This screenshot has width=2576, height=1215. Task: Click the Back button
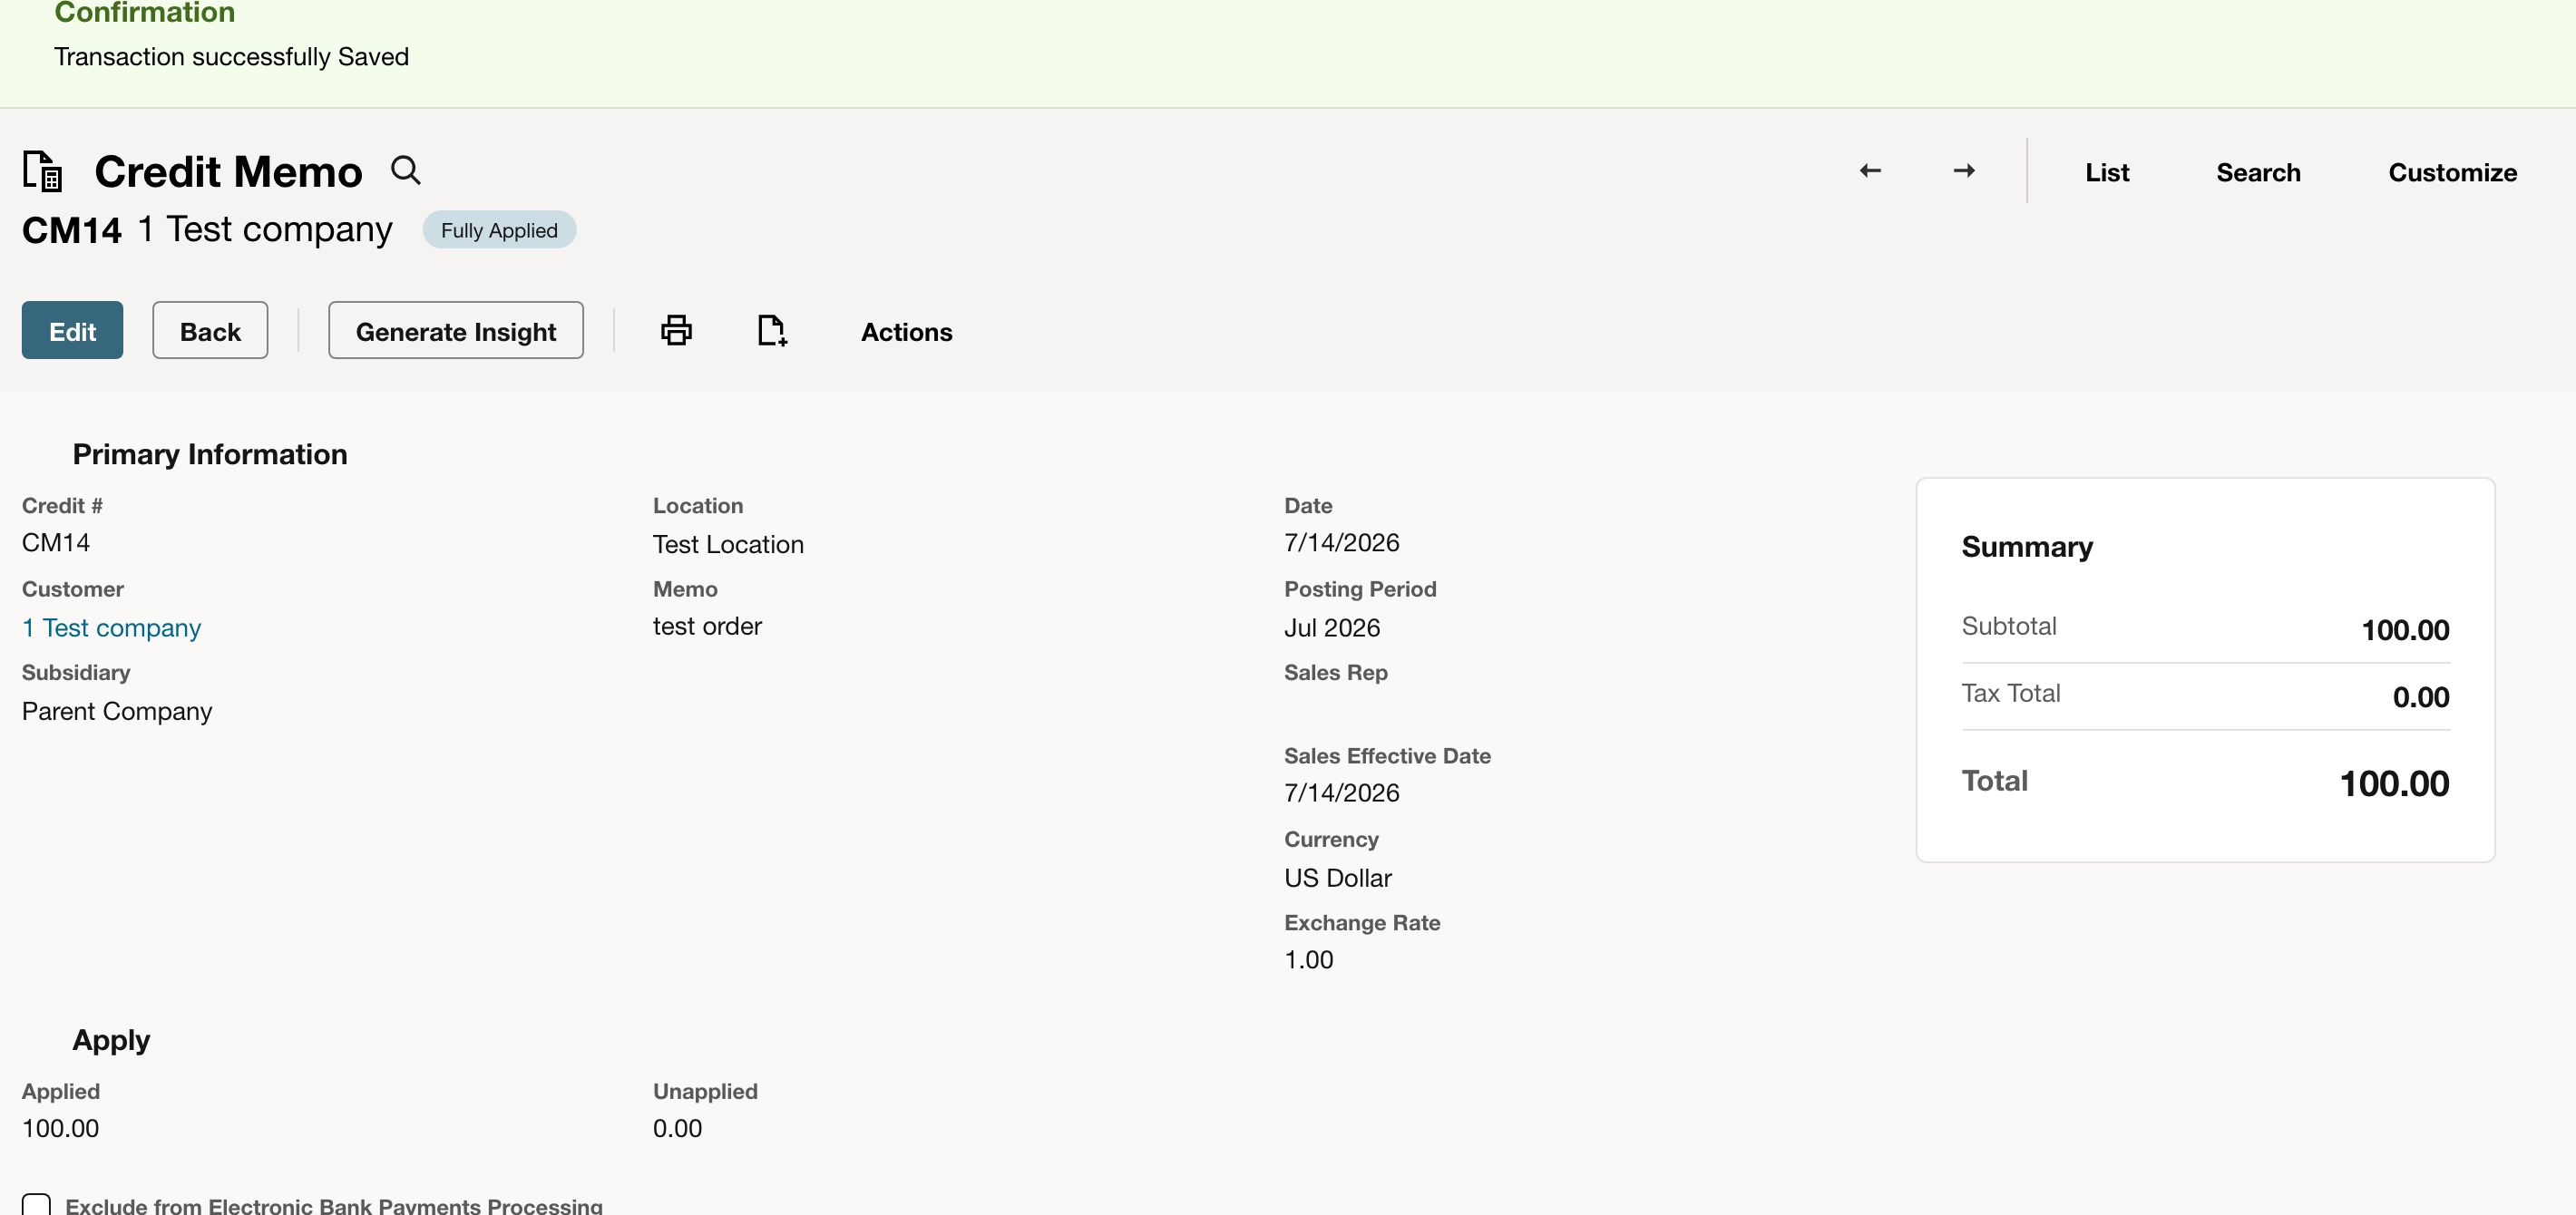[210, 330]
